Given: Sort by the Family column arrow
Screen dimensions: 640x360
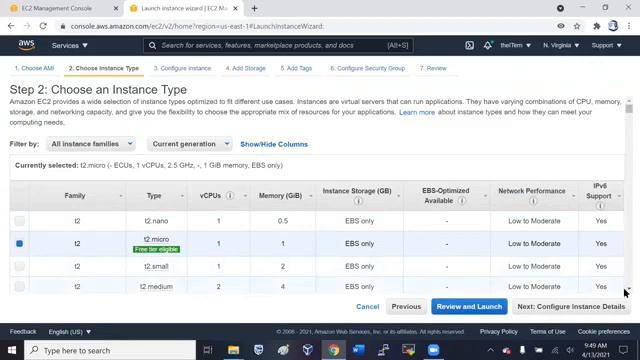Looking at the screenshot, I should click(121, 196).
